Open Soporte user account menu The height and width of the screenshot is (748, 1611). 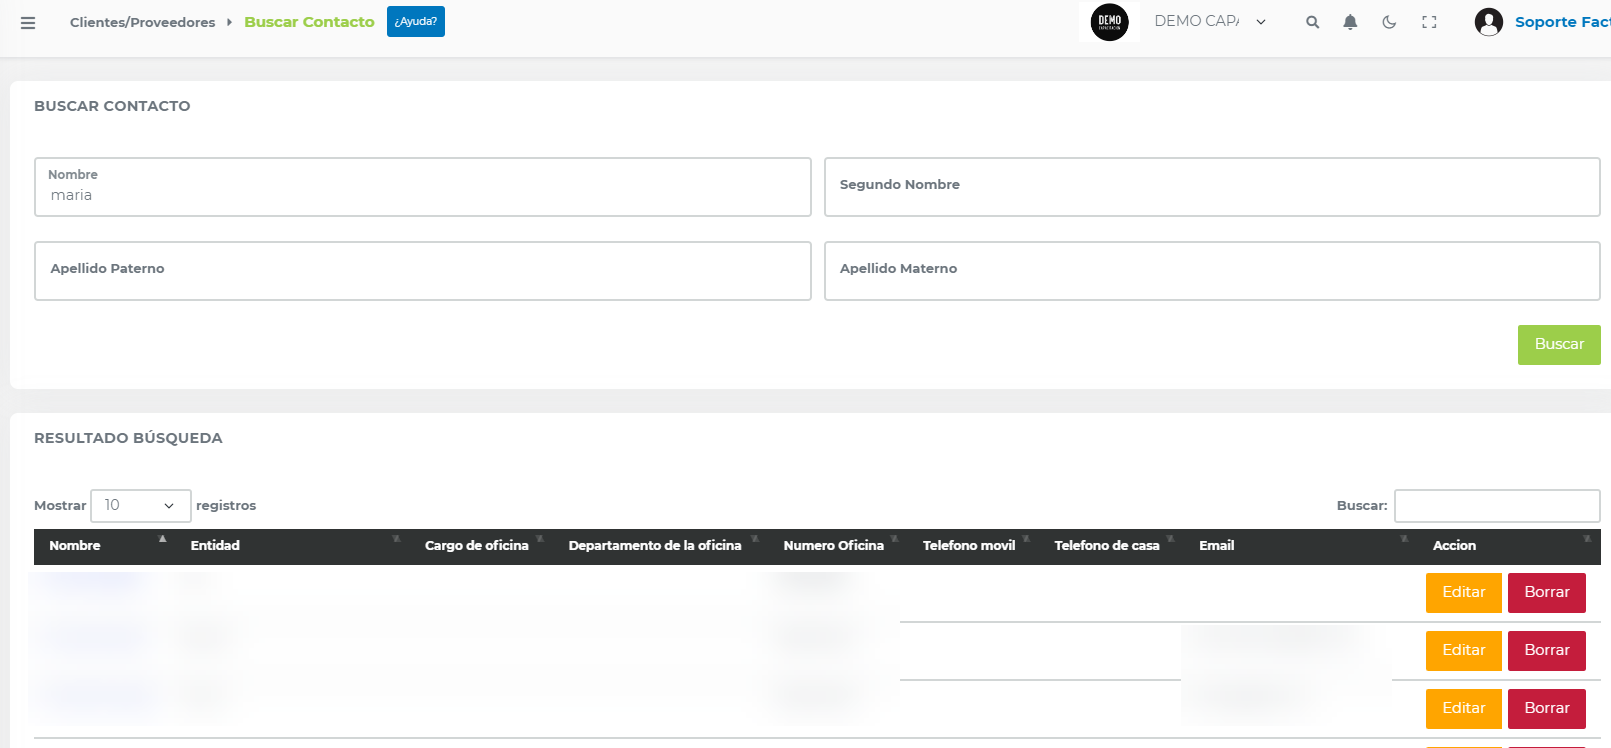(1560, 22)
